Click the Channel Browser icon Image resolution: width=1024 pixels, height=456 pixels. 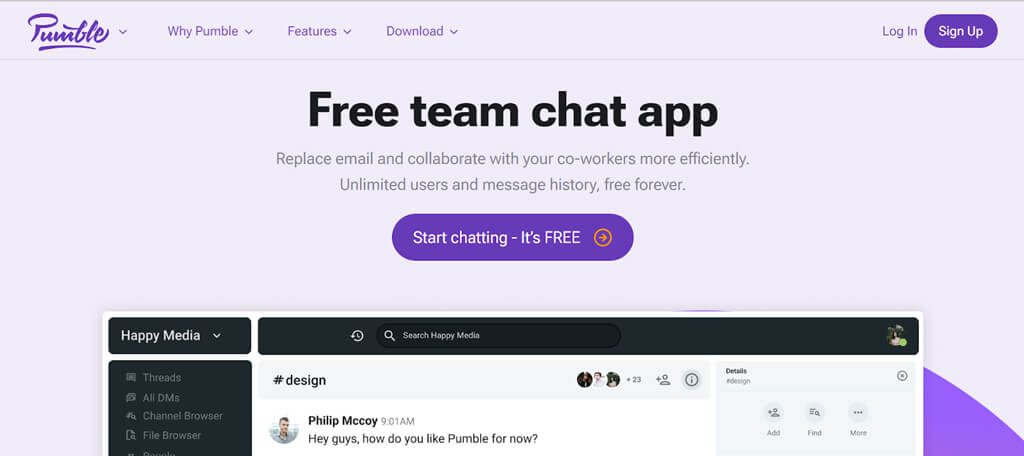pos(131,416)
